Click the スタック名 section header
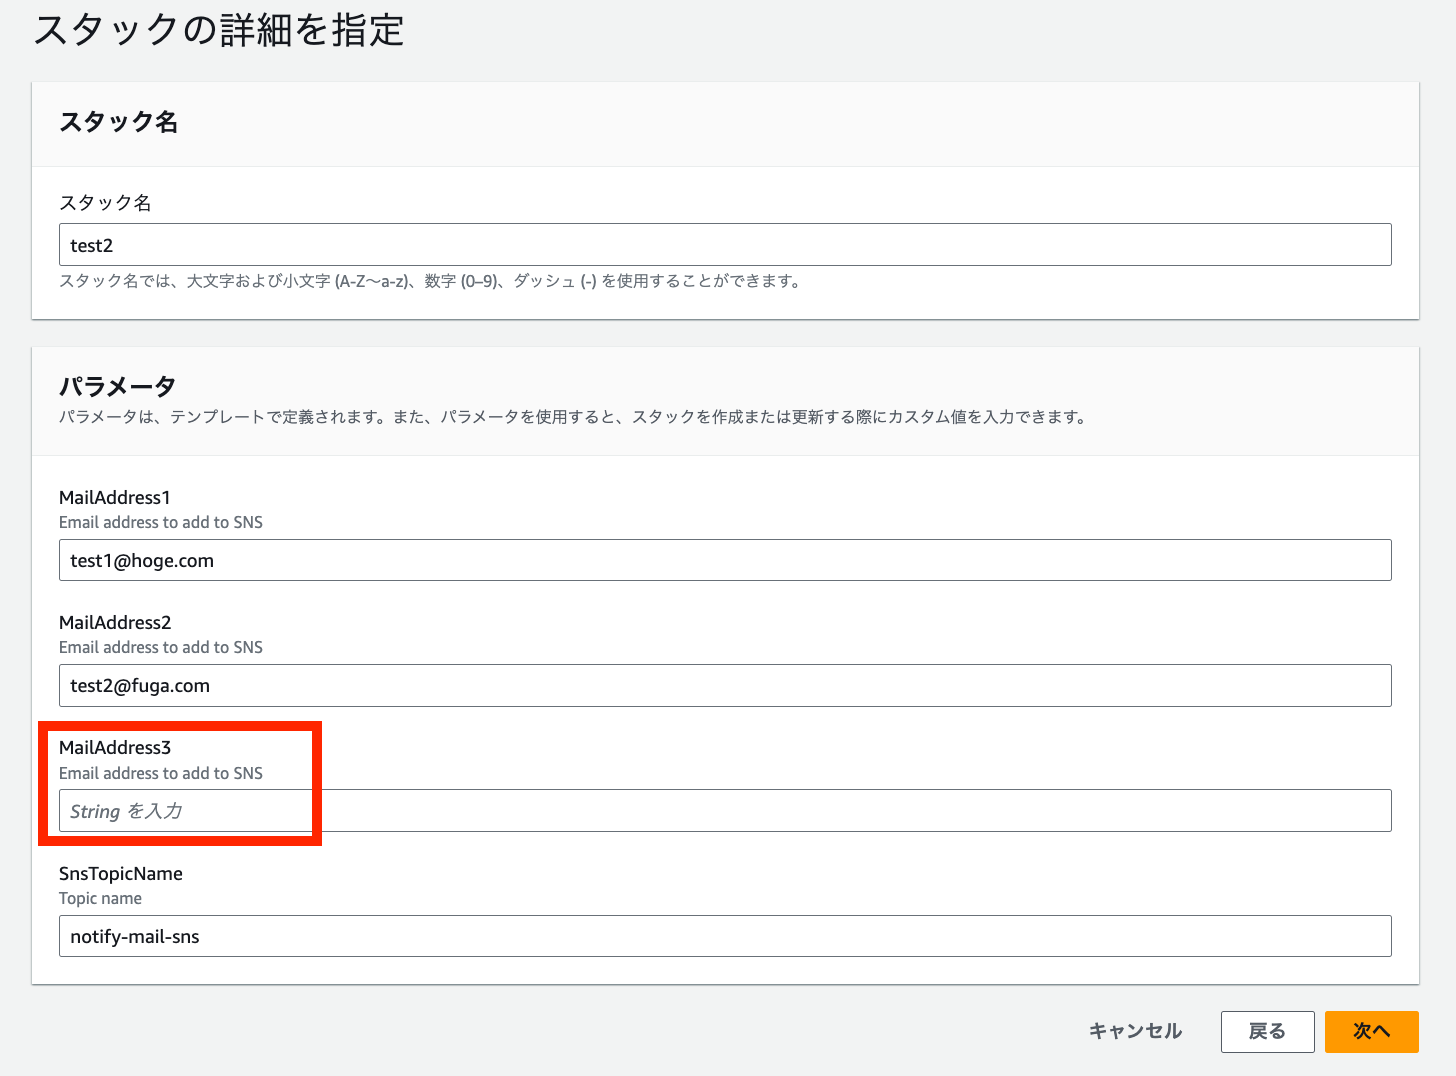The height and width of the screenshot is (1076, 1456). point(119,122)
